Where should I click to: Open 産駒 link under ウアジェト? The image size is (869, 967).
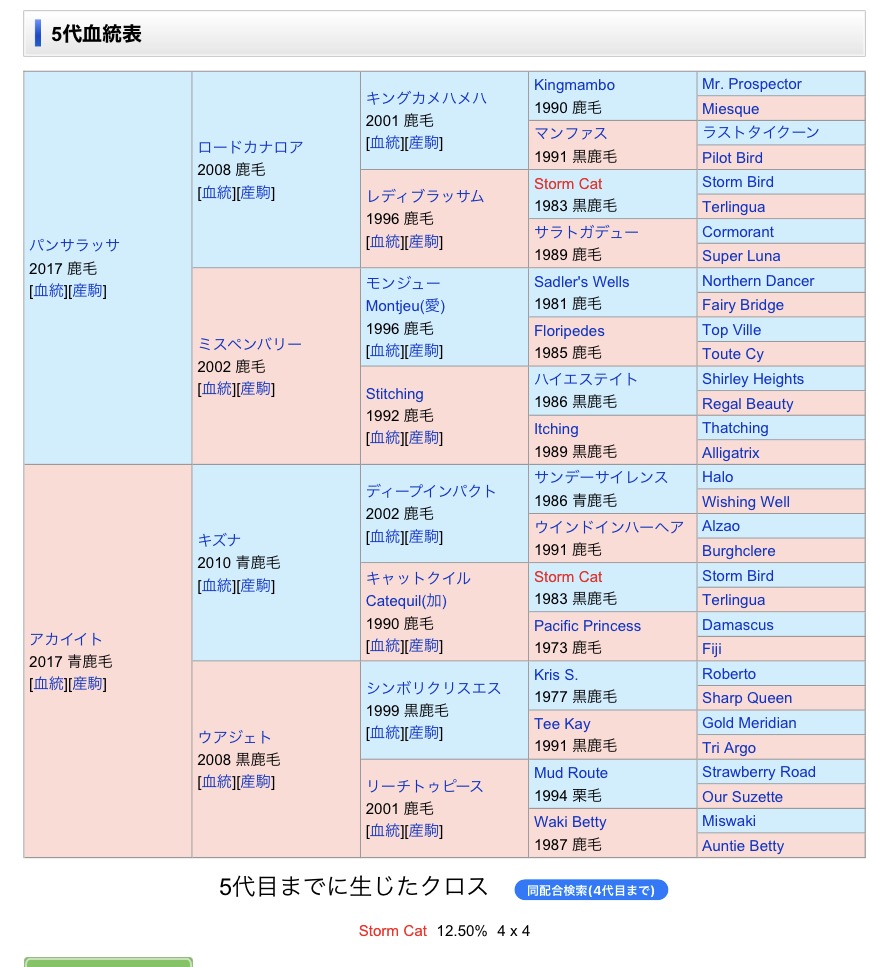coord(255,782)
